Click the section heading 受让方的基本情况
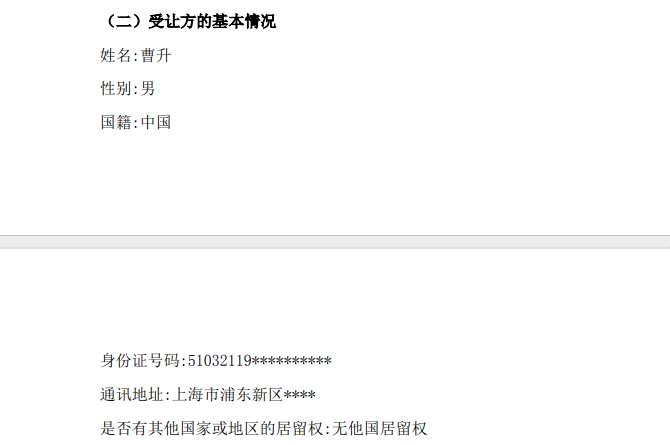This screenshot has height=445, width=670. point(212,21)
